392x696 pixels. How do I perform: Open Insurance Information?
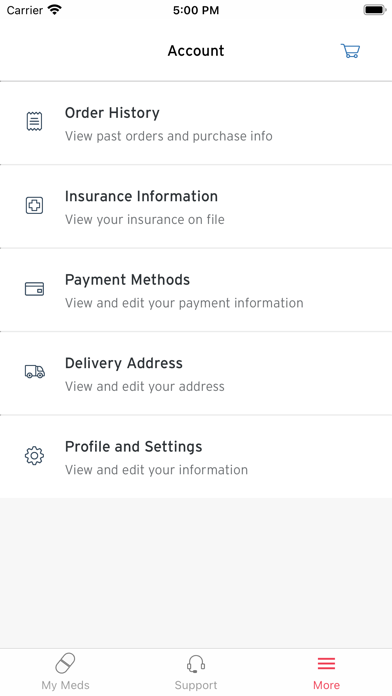coord(196,207)
